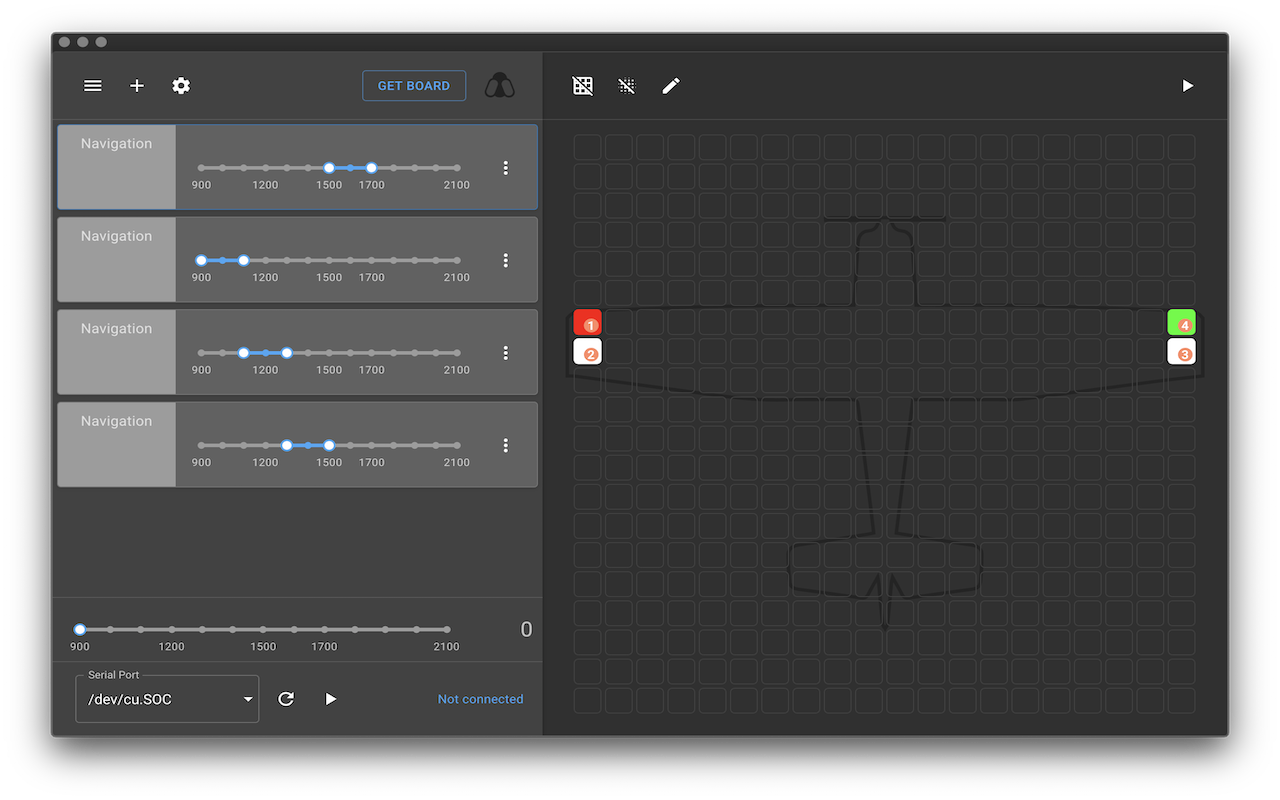Connect using play button beside refresh
The height and width of the screenshot is (800, 1280).
click(x=331, y=699)
